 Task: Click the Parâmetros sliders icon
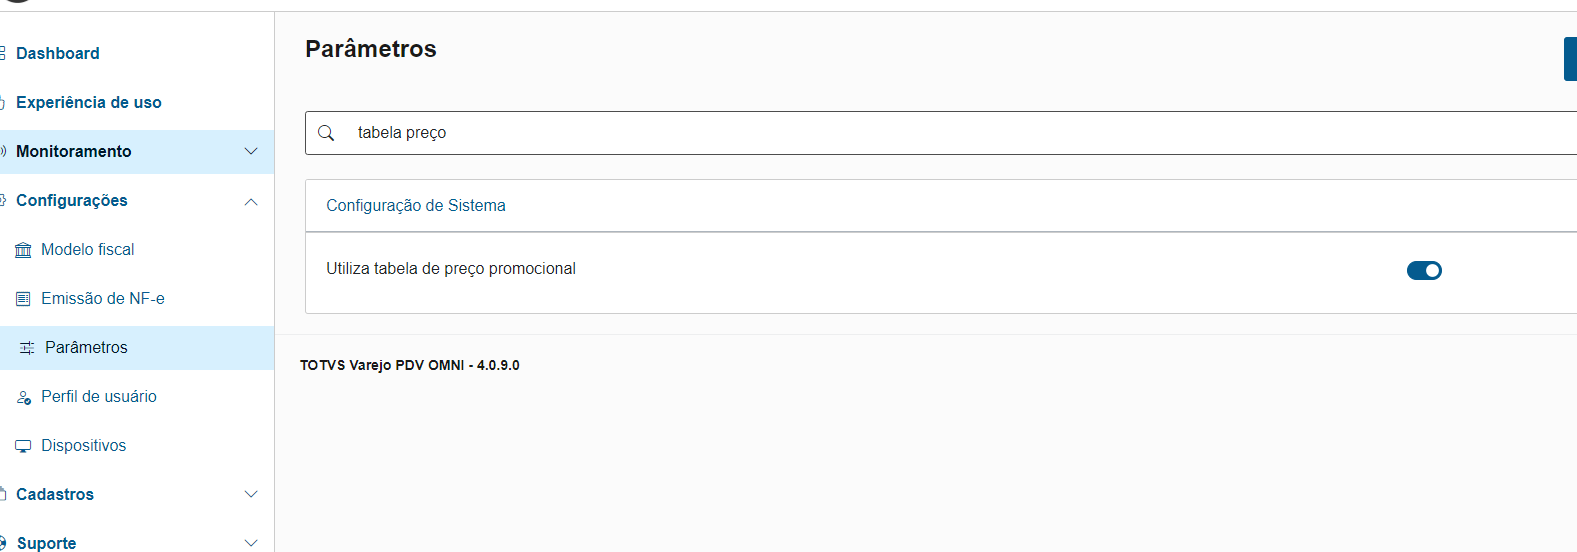(27, 348)
